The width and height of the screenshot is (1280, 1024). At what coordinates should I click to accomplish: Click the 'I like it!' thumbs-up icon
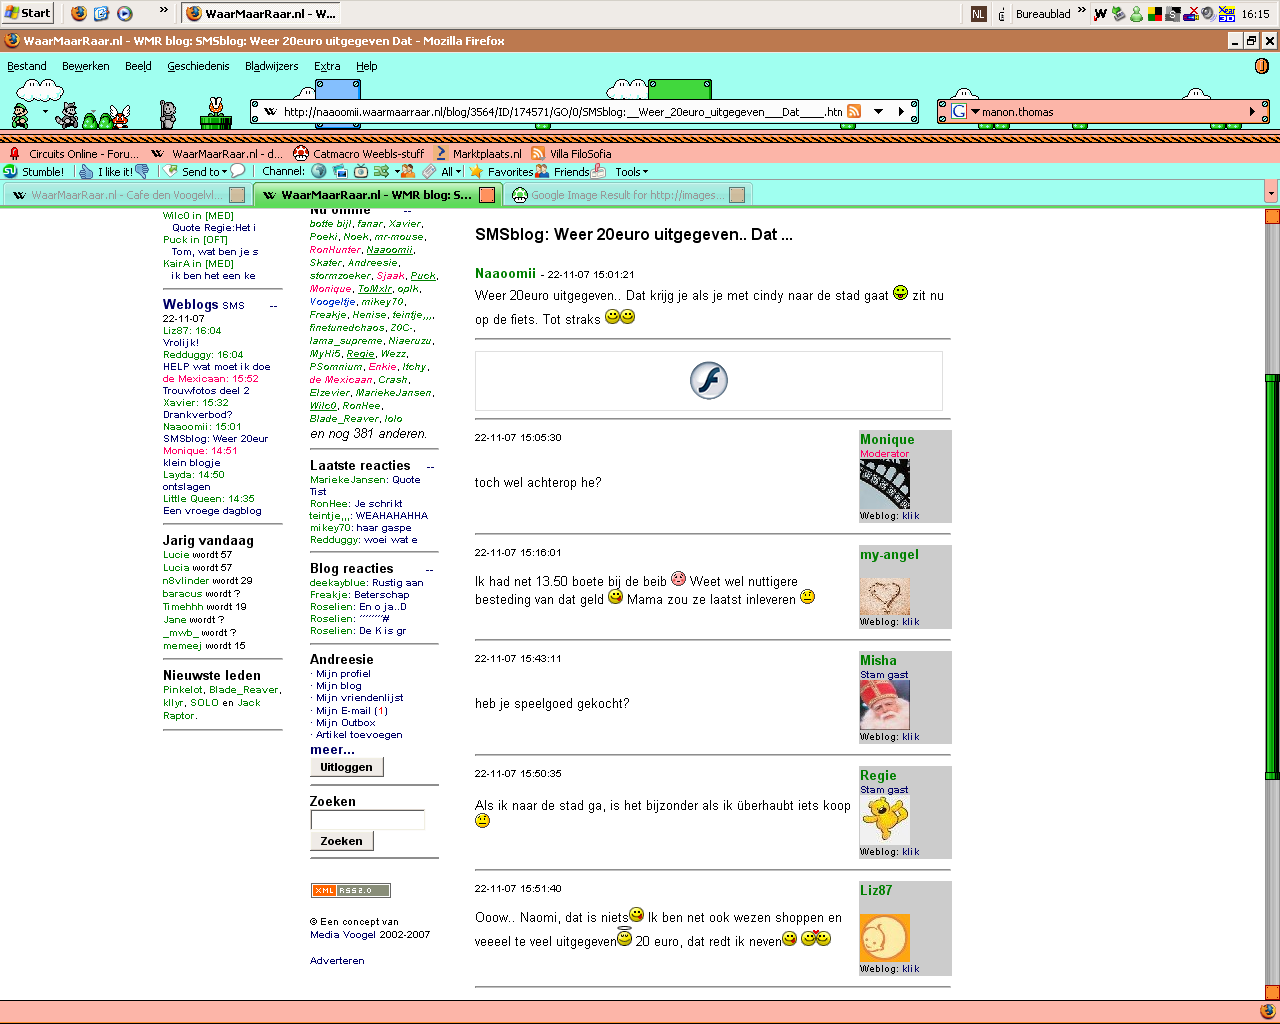[87, 172]
